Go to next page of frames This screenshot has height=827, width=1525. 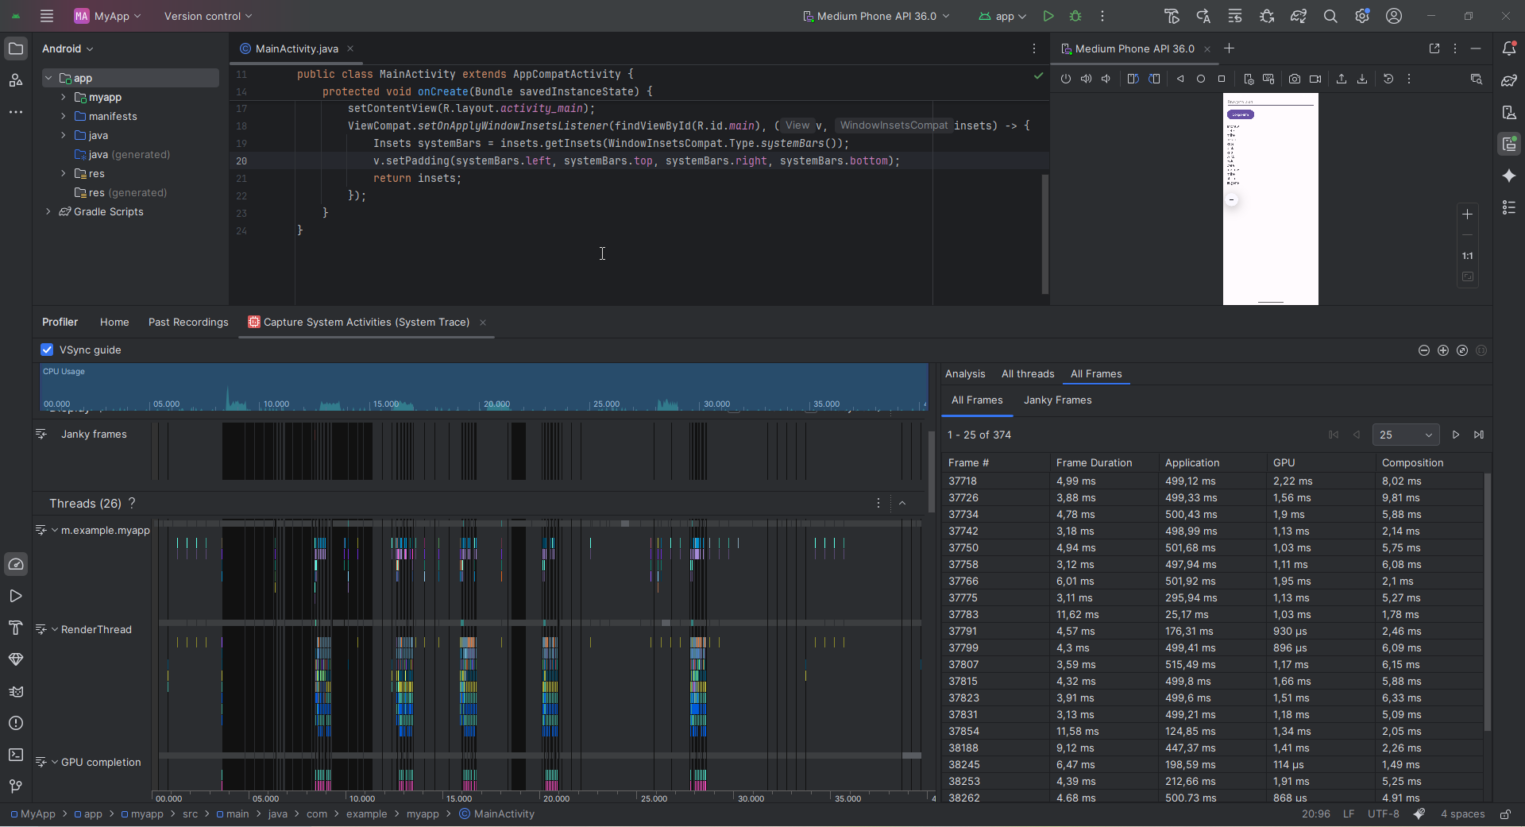[x=1455, y=435]
